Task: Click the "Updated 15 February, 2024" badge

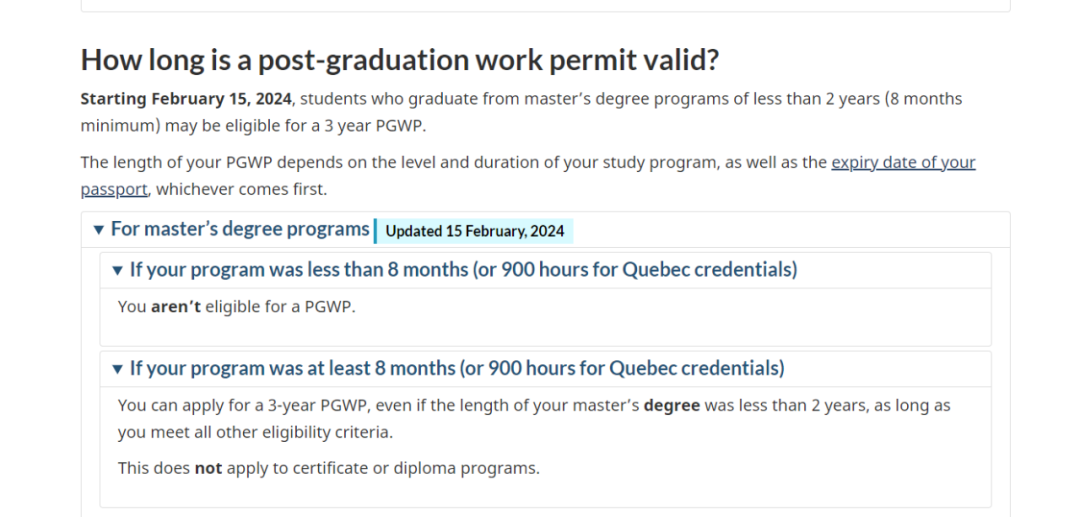Action: point(475,231)
